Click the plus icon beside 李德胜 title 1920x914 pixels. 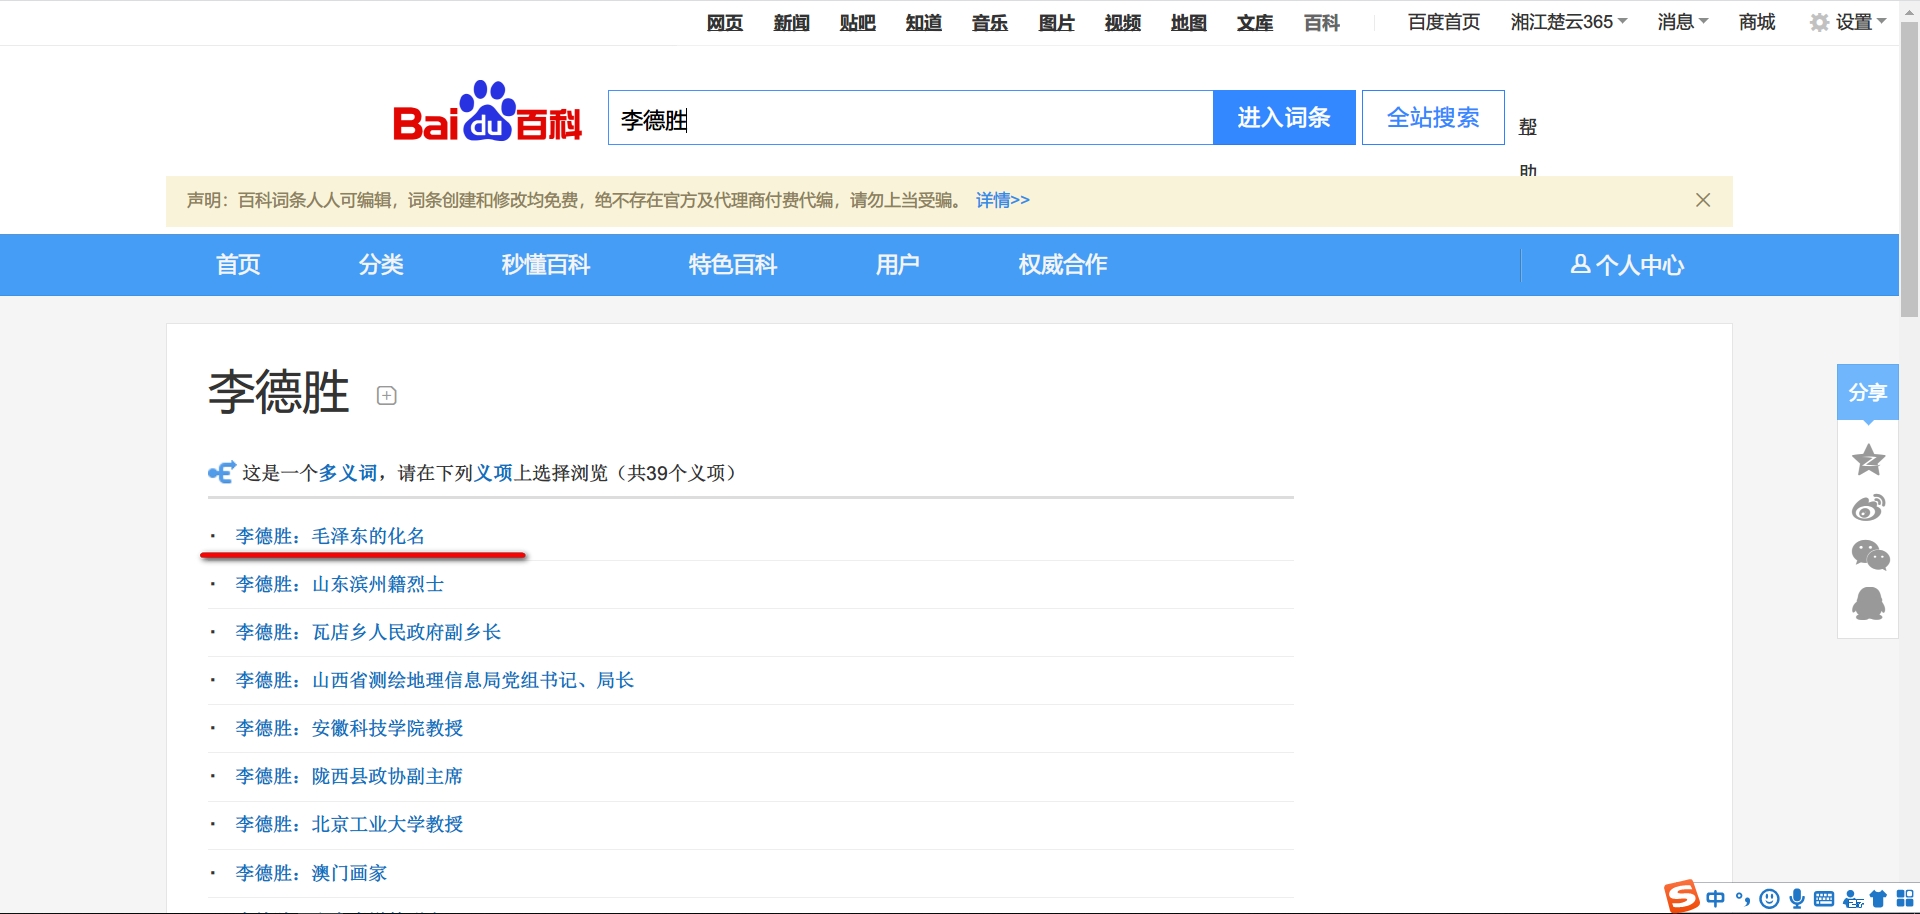click(x=387, y=396)
